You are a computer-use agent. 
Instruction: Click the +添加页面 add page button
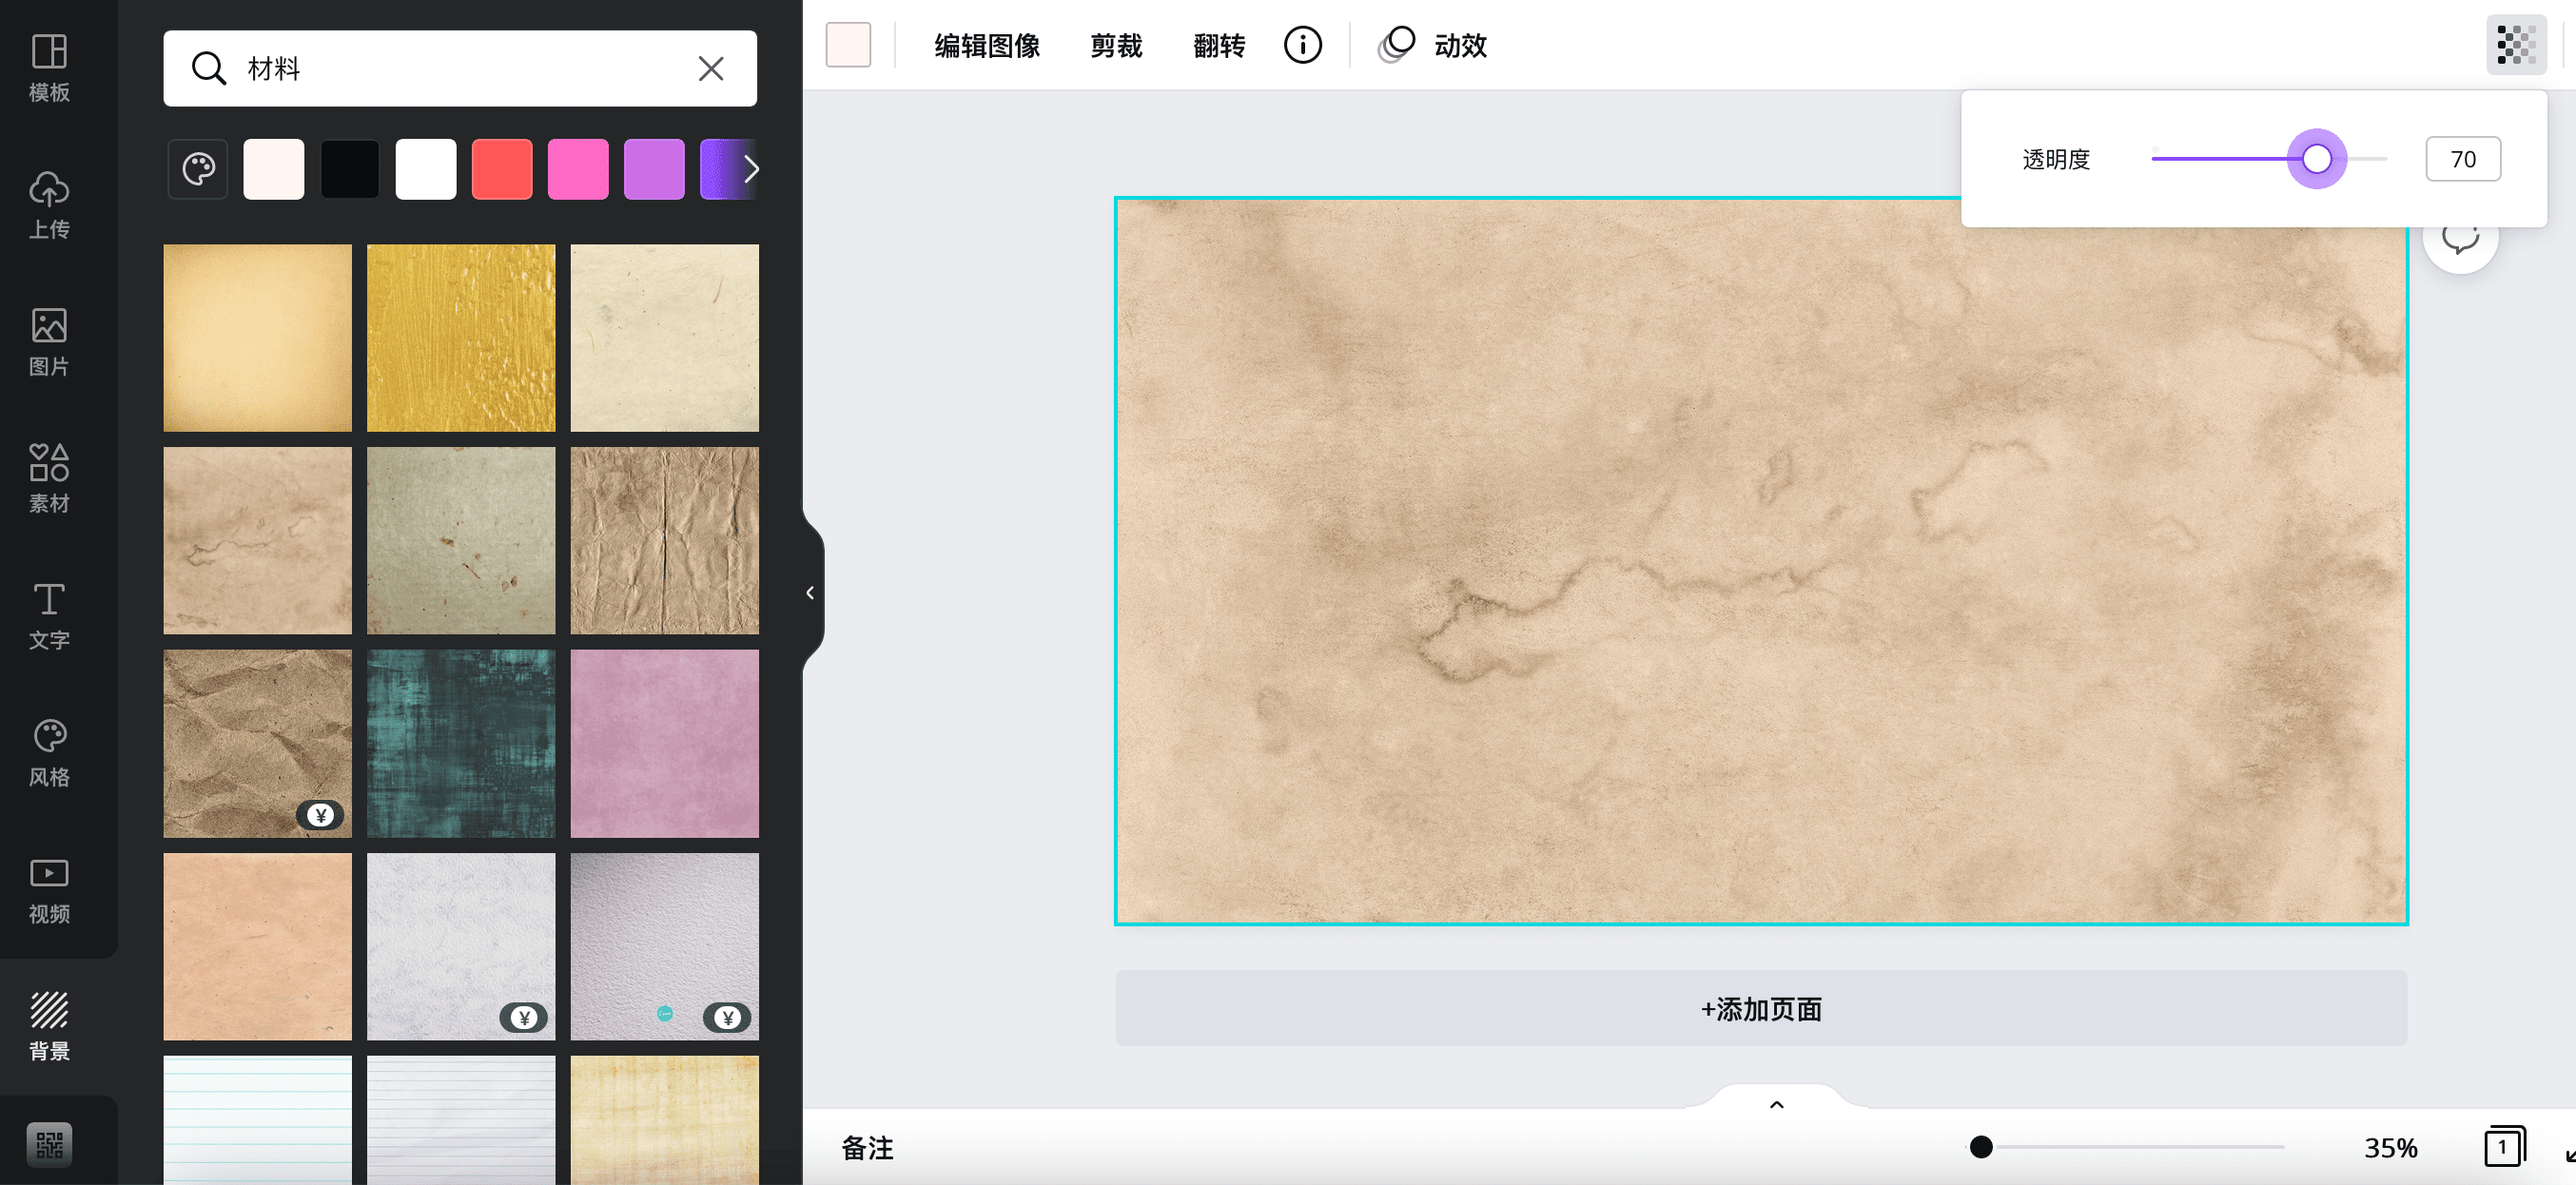coord(1761,1008)
